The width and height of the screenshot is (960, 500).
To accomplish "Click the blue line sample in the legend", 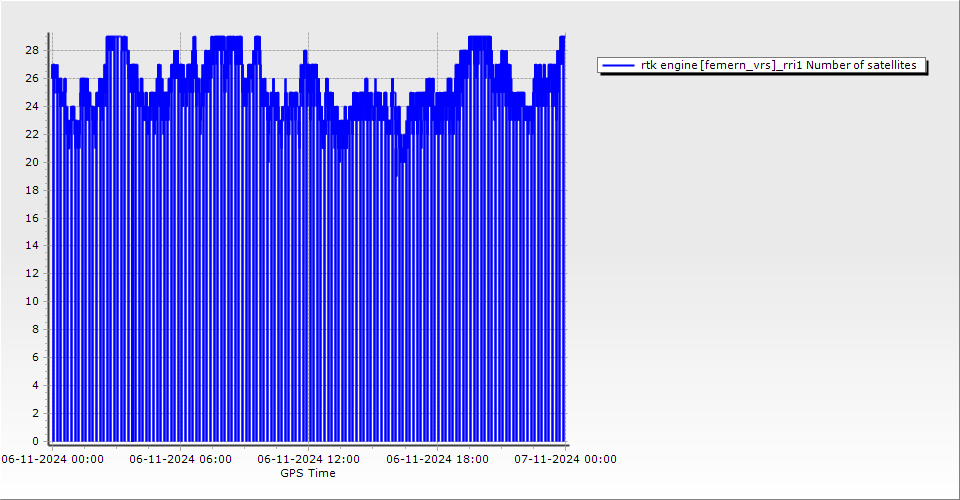I will pyautogui.click(x=619, y=65).
